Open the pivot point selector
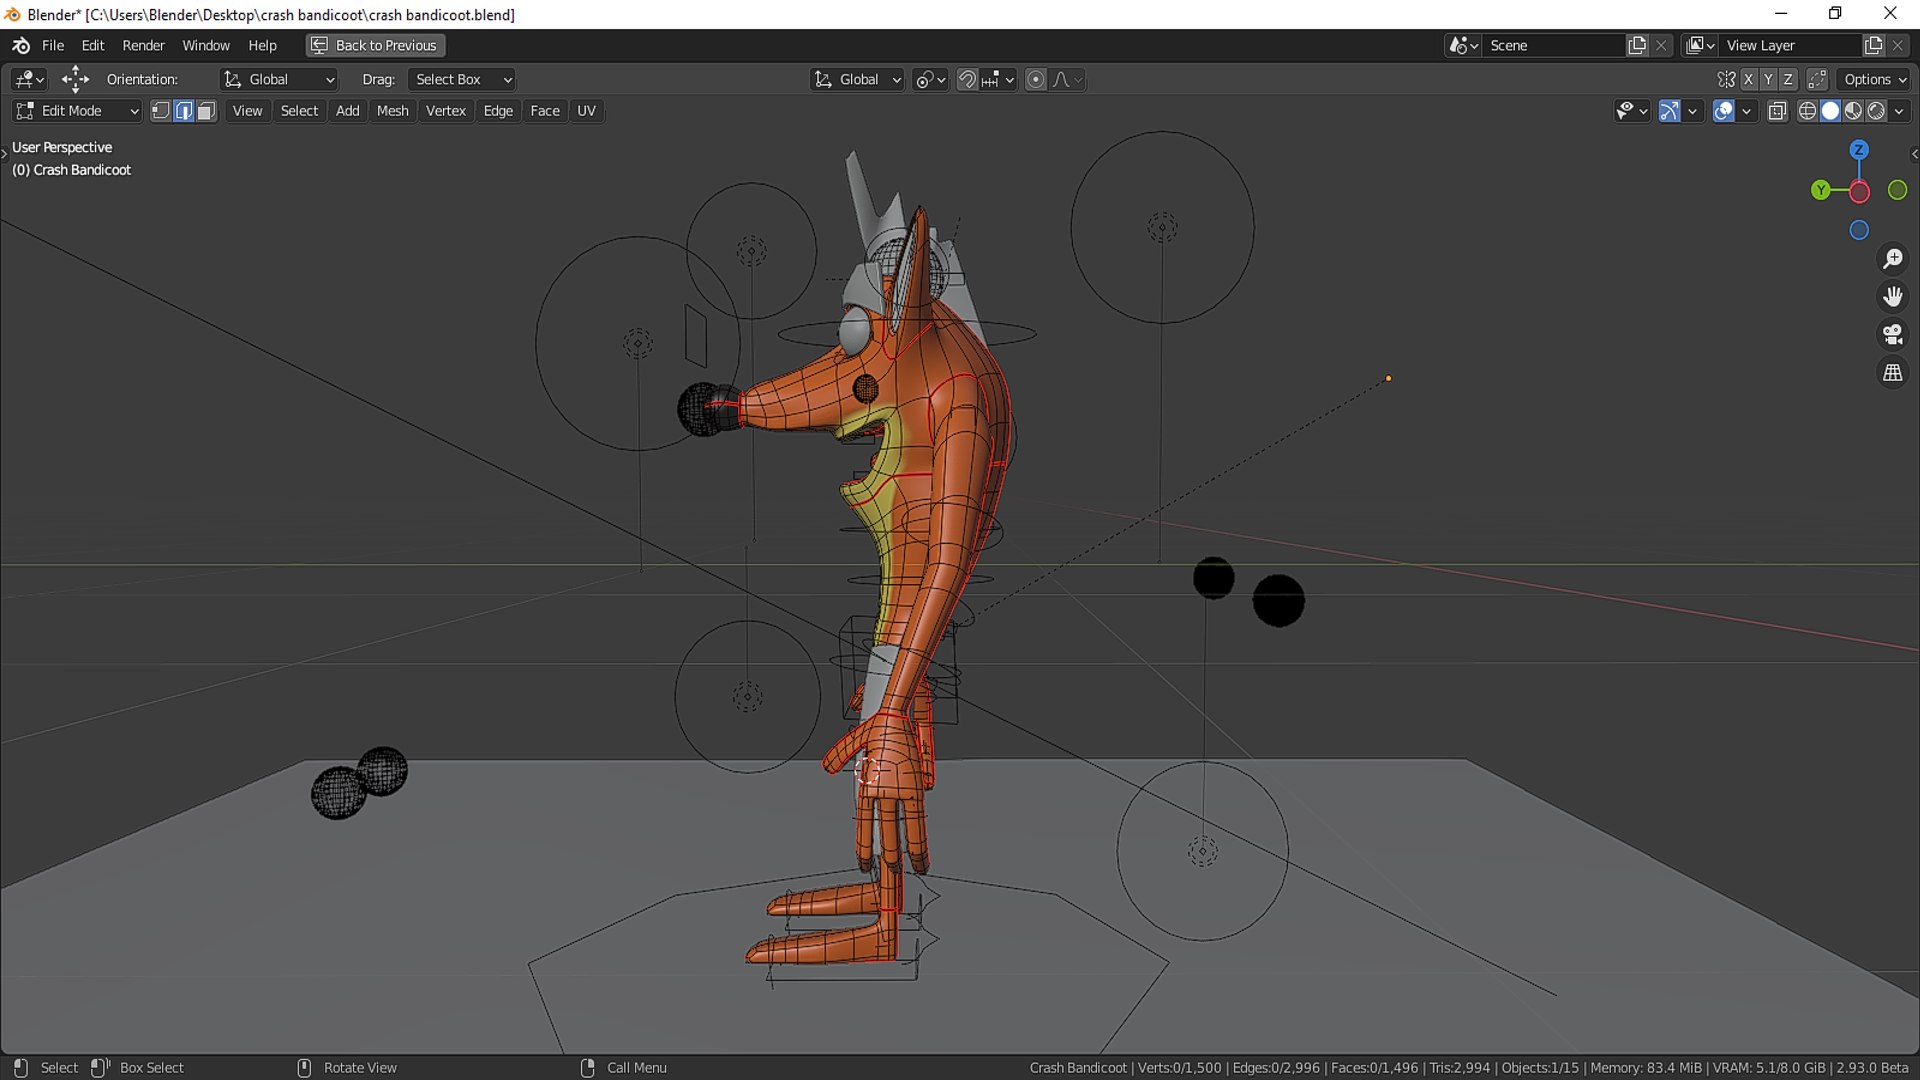Screen dimensions: 1920x1080 tap(930, 79)
